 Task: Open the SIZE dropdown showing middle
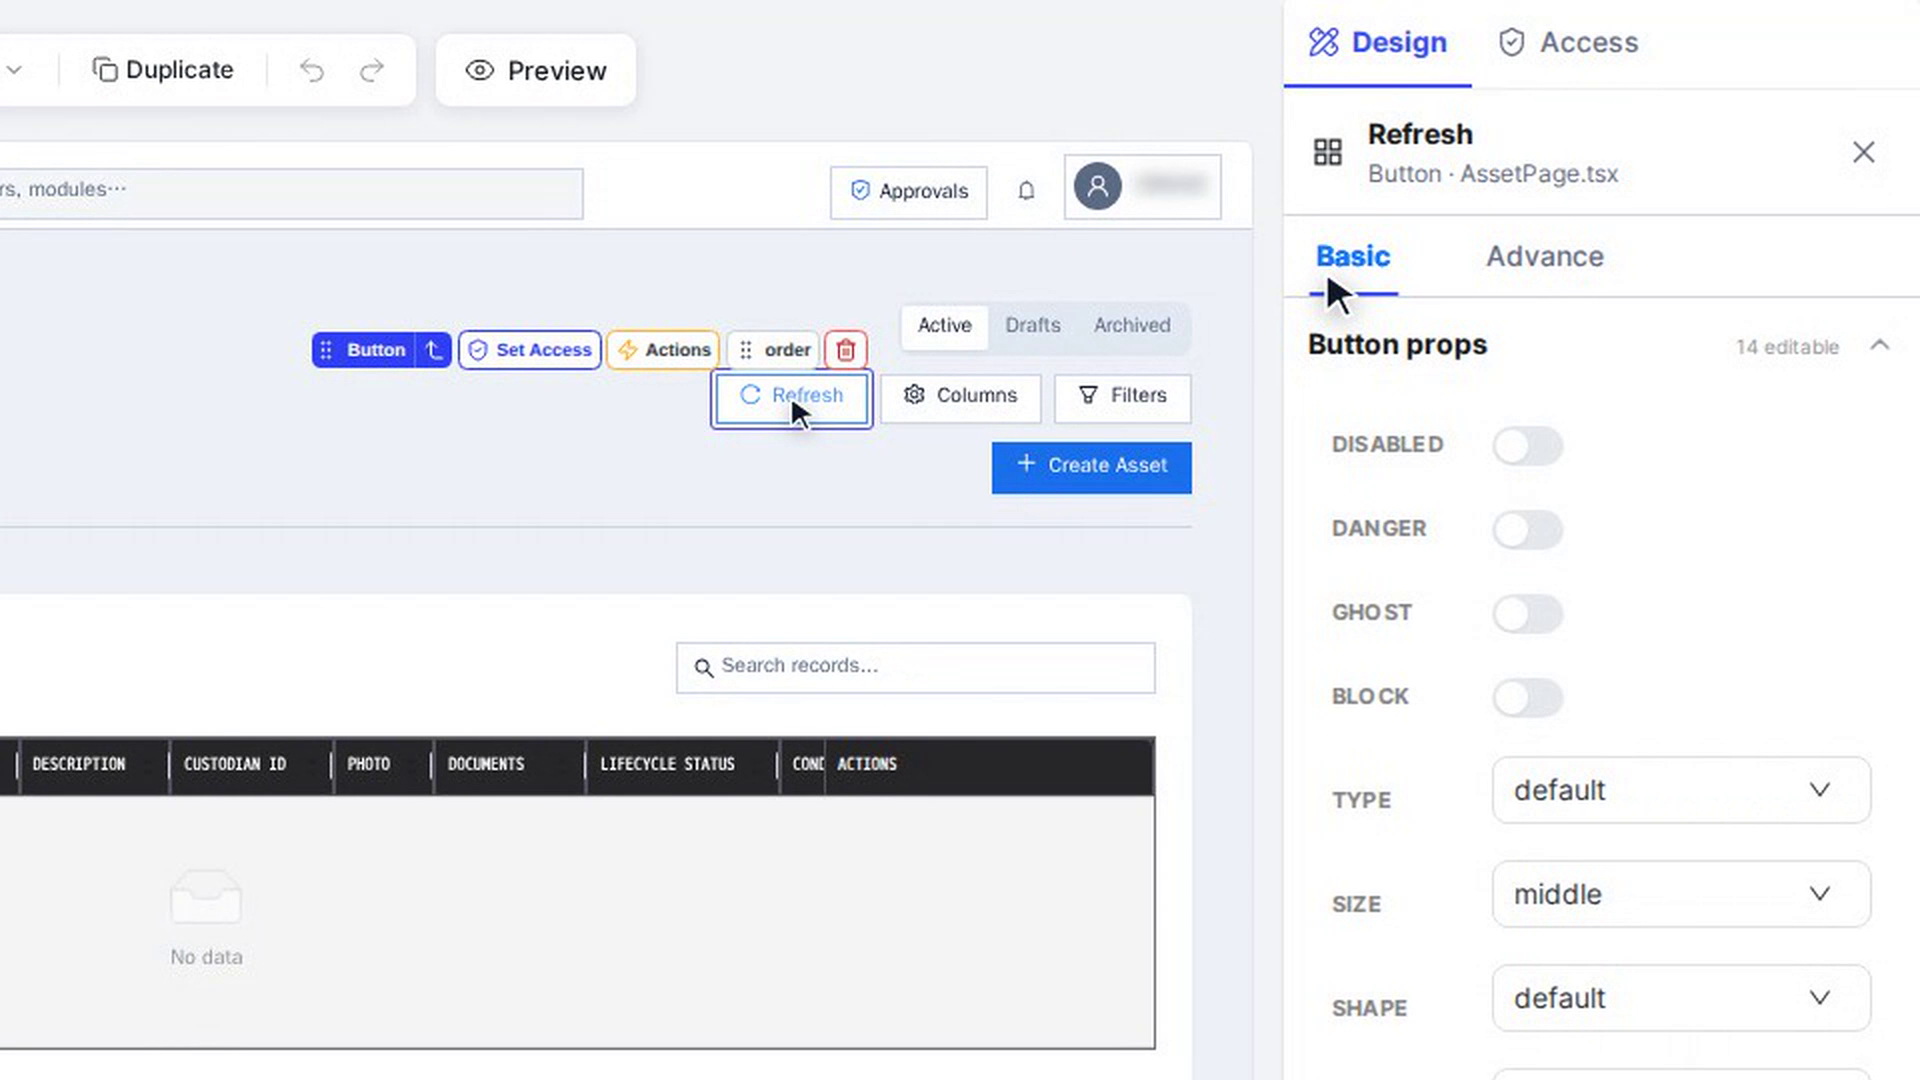pos(1681,894)
